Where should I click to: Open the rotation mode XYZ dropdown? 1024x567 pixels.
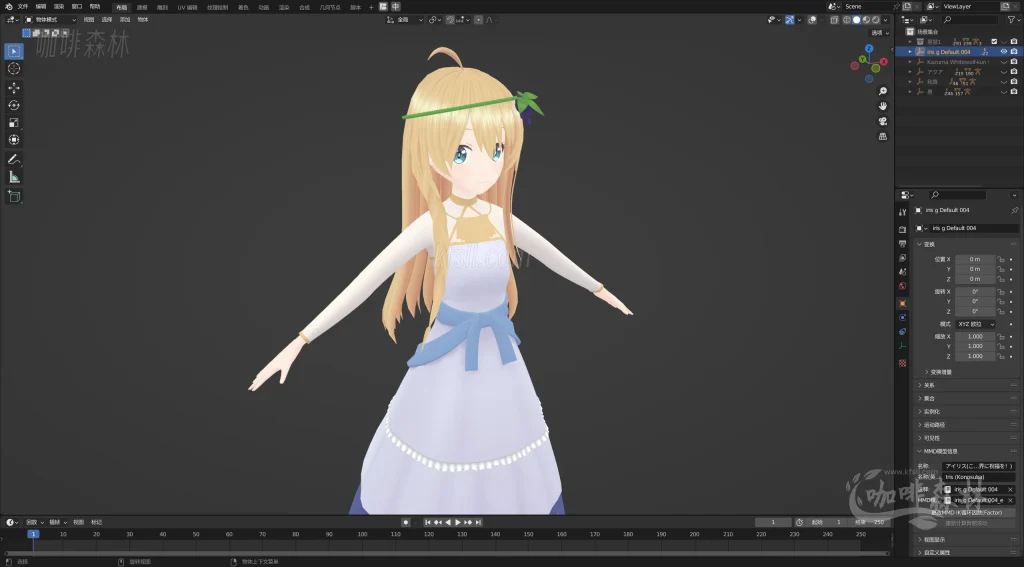(976, 324)
